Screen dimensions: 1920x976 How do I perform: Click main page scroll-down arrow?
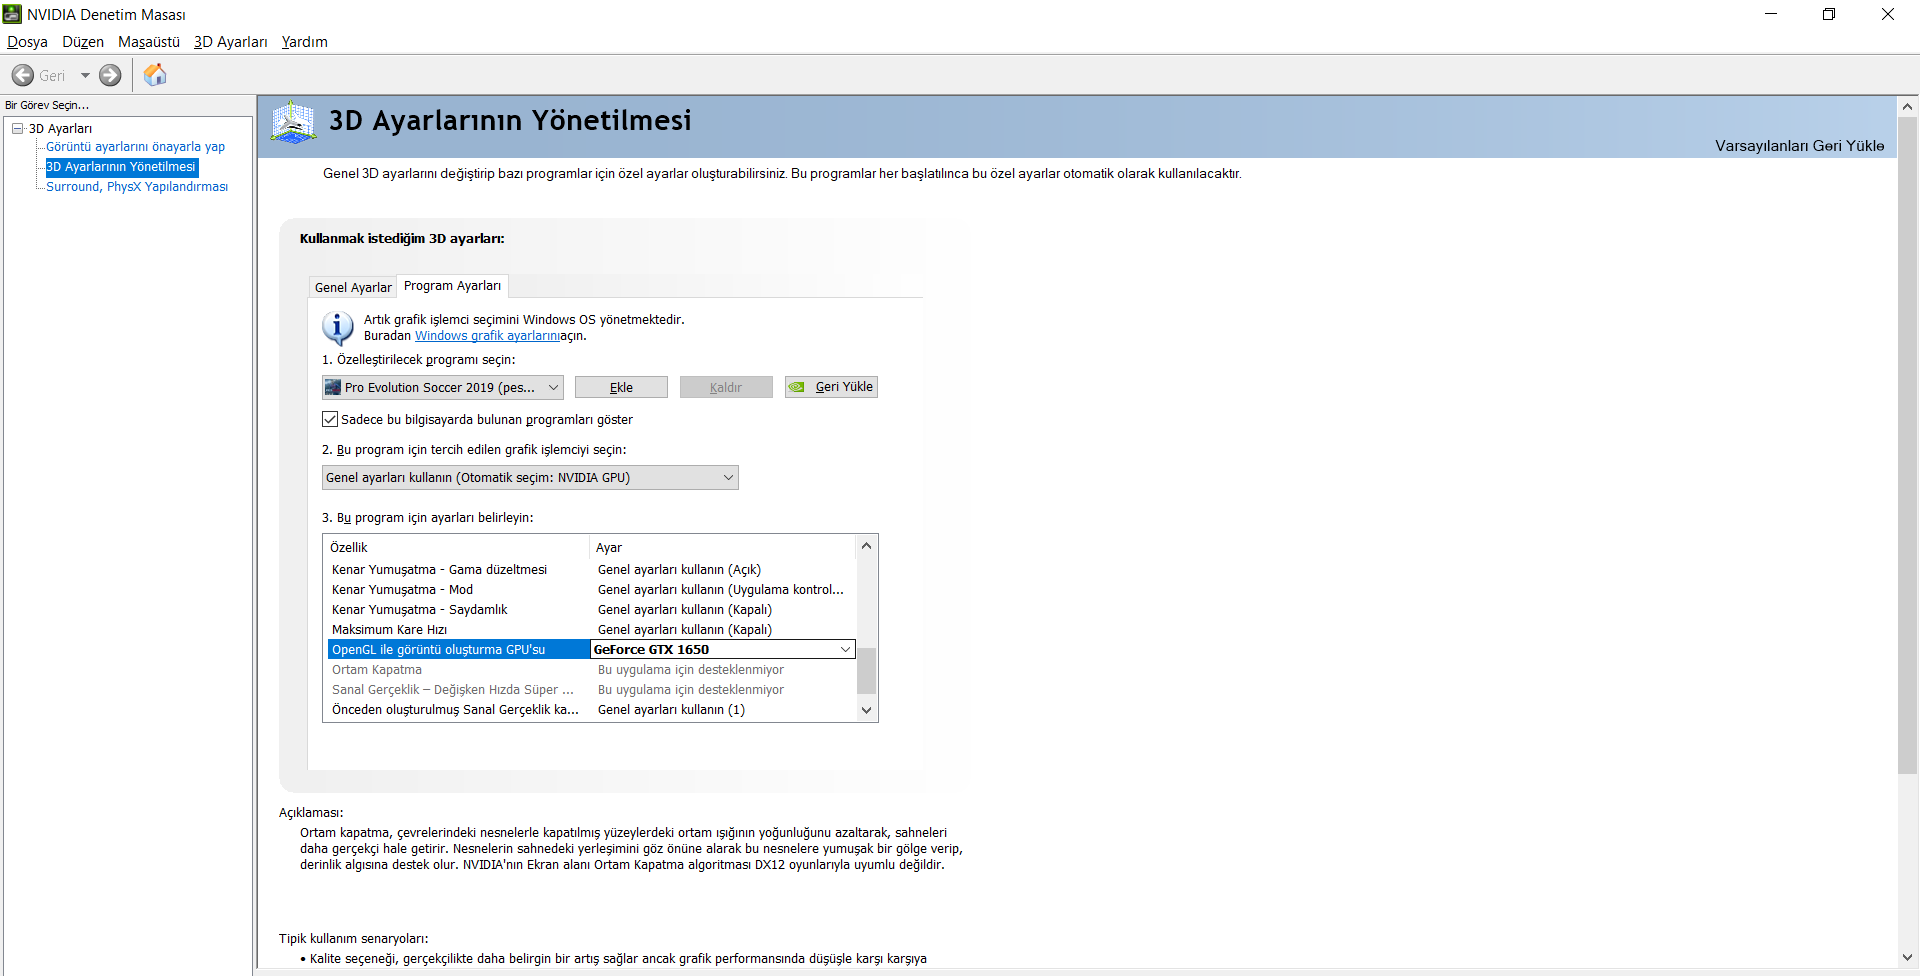coord(1907,957)
